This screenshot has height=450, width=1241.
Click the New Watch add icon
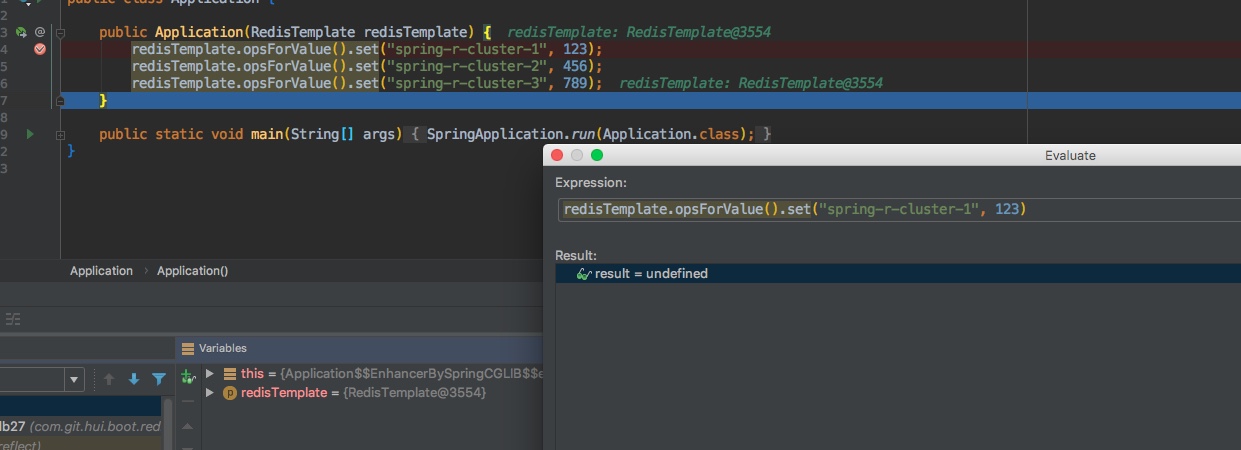[x=187, y=377]
